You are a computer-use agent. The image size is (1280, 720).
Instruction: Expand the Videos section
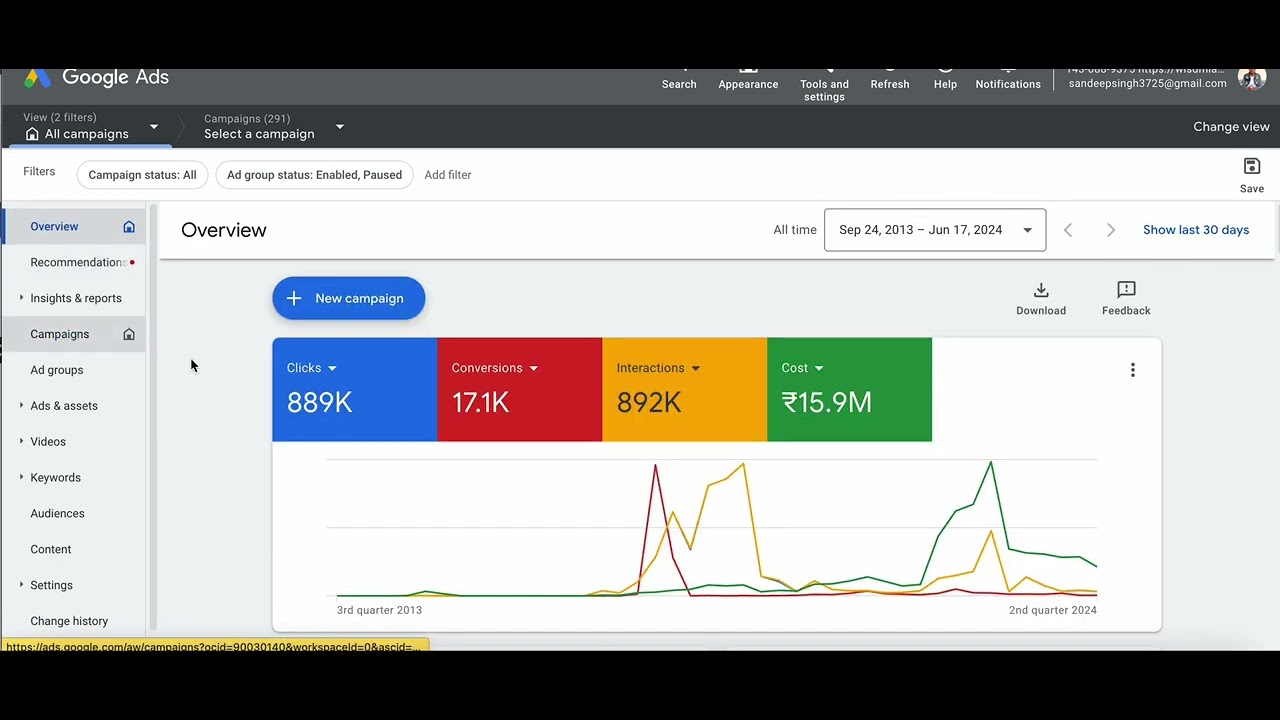[x=21, y=442]
